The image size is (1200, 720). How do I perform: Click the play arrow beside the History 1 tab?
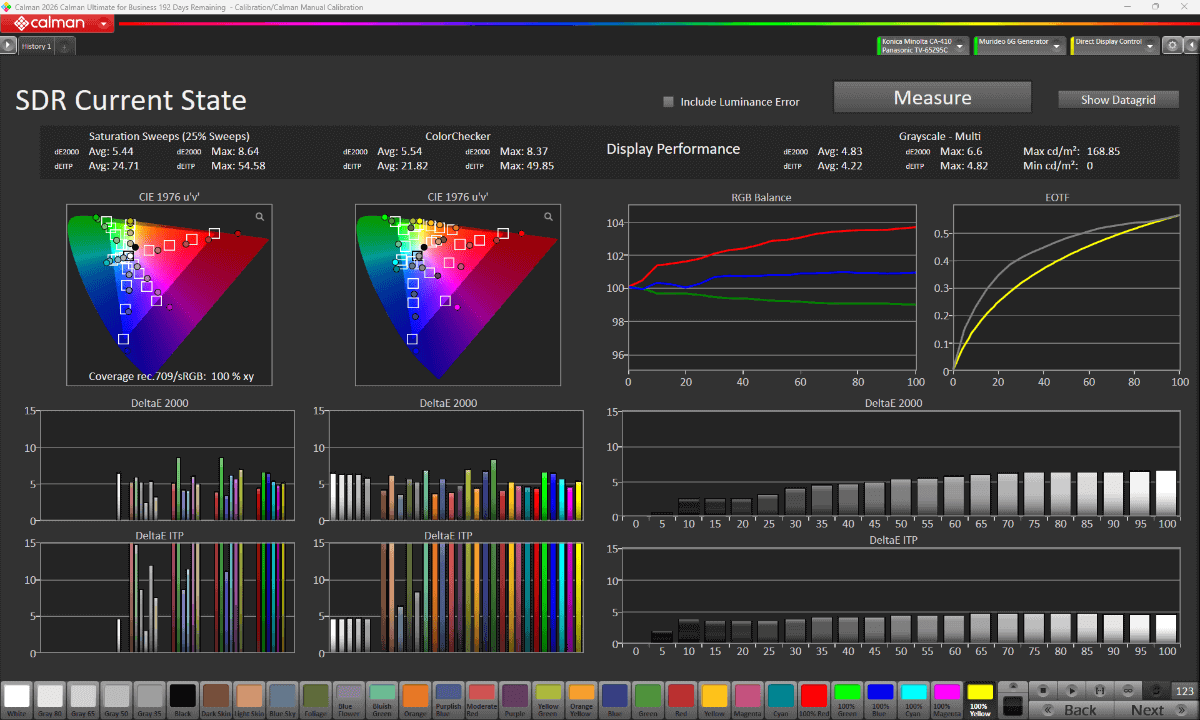tap(8, 46)
